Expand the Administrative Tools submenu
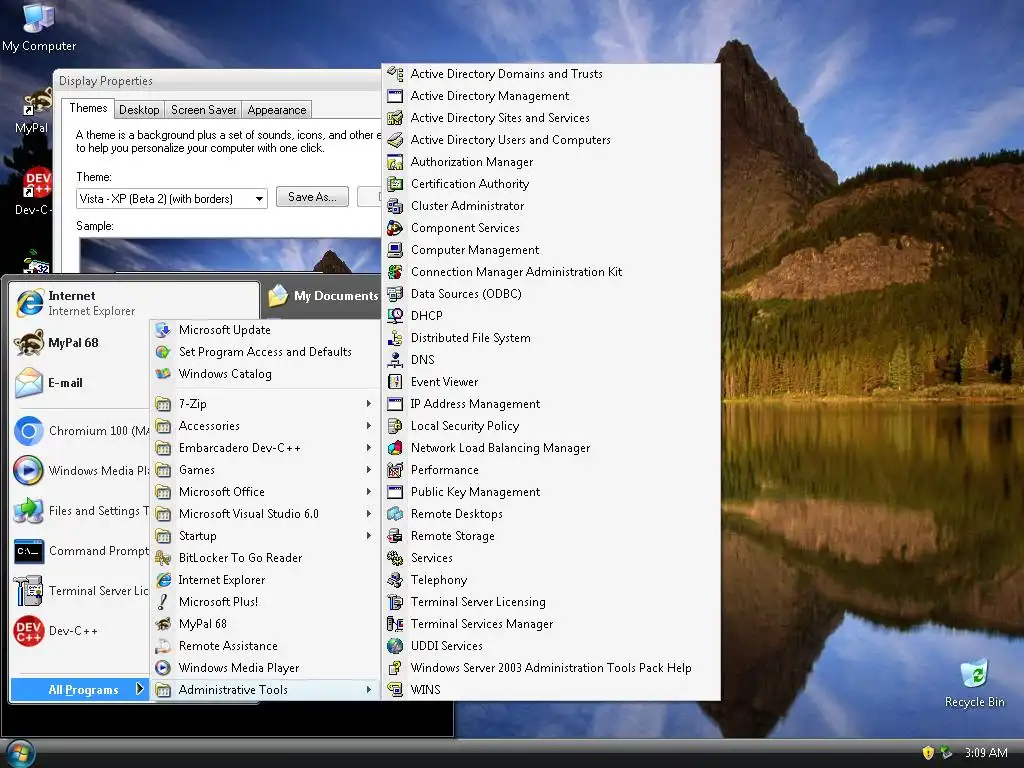1024x768 pixels. [264, 690]
